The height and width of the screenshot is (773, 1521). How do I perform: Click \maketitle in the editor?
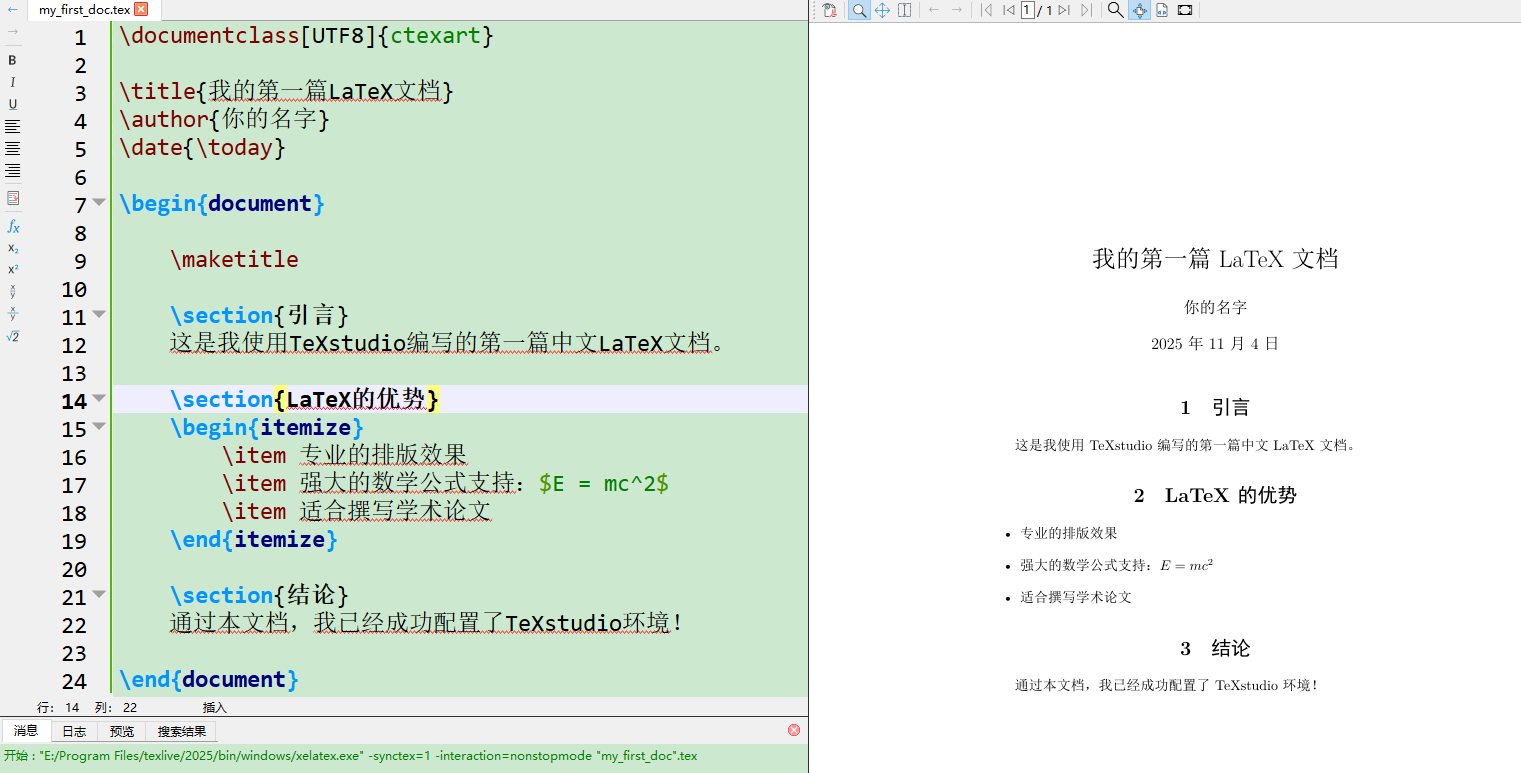coord(235,259)
